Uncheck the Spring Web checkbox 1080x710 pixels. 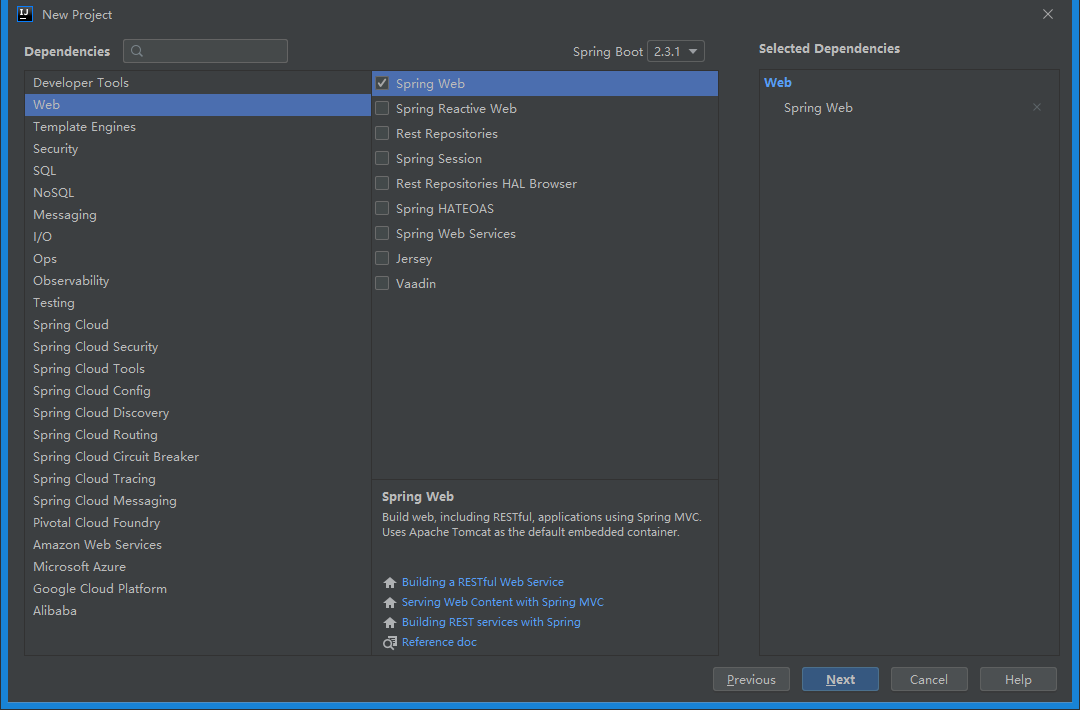tap(382, 83)
